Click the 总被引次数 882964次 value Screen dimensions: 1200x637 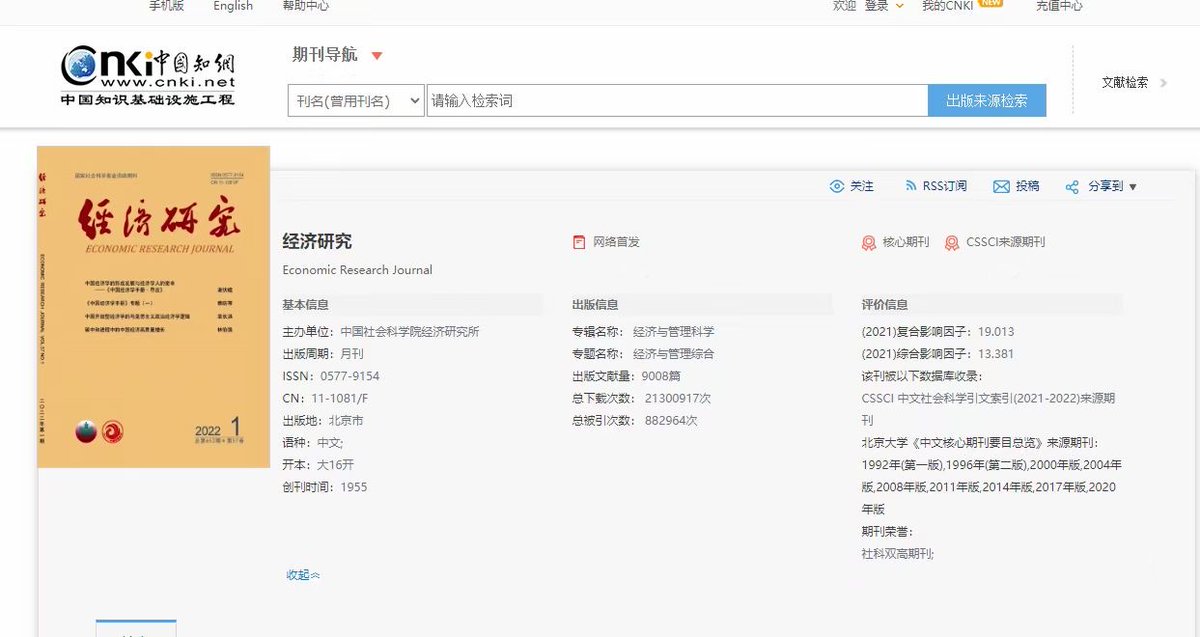[671, 421]
